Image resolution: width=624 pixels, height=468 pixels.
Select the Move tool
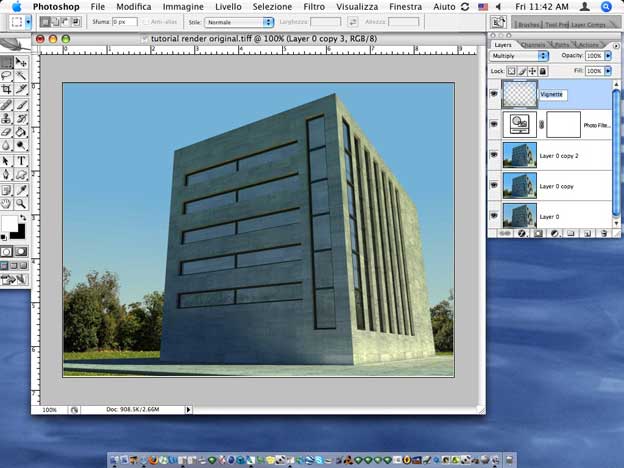click(22, 62)
